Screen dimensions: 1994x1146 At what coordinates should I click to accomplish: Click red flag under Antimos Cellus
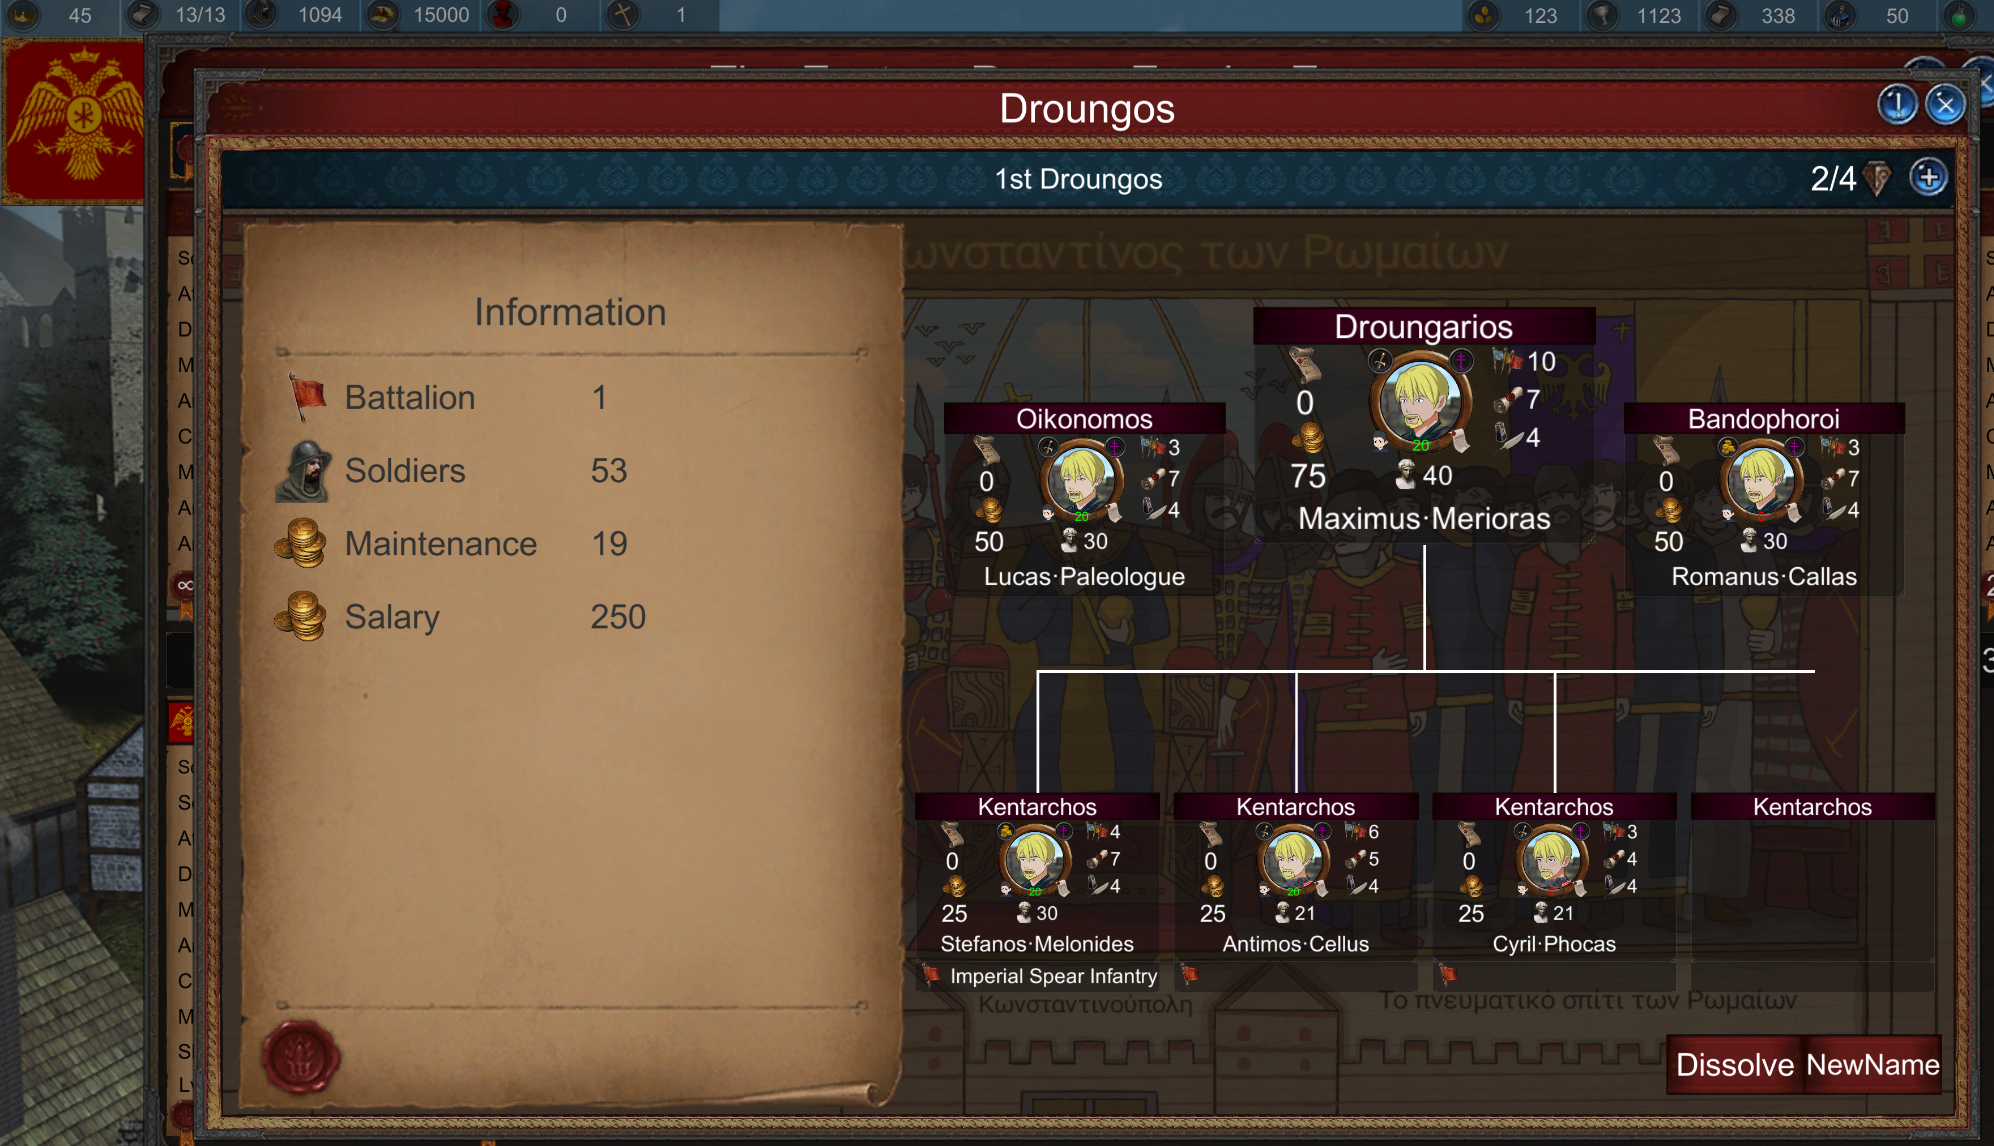pos(1190,974)
